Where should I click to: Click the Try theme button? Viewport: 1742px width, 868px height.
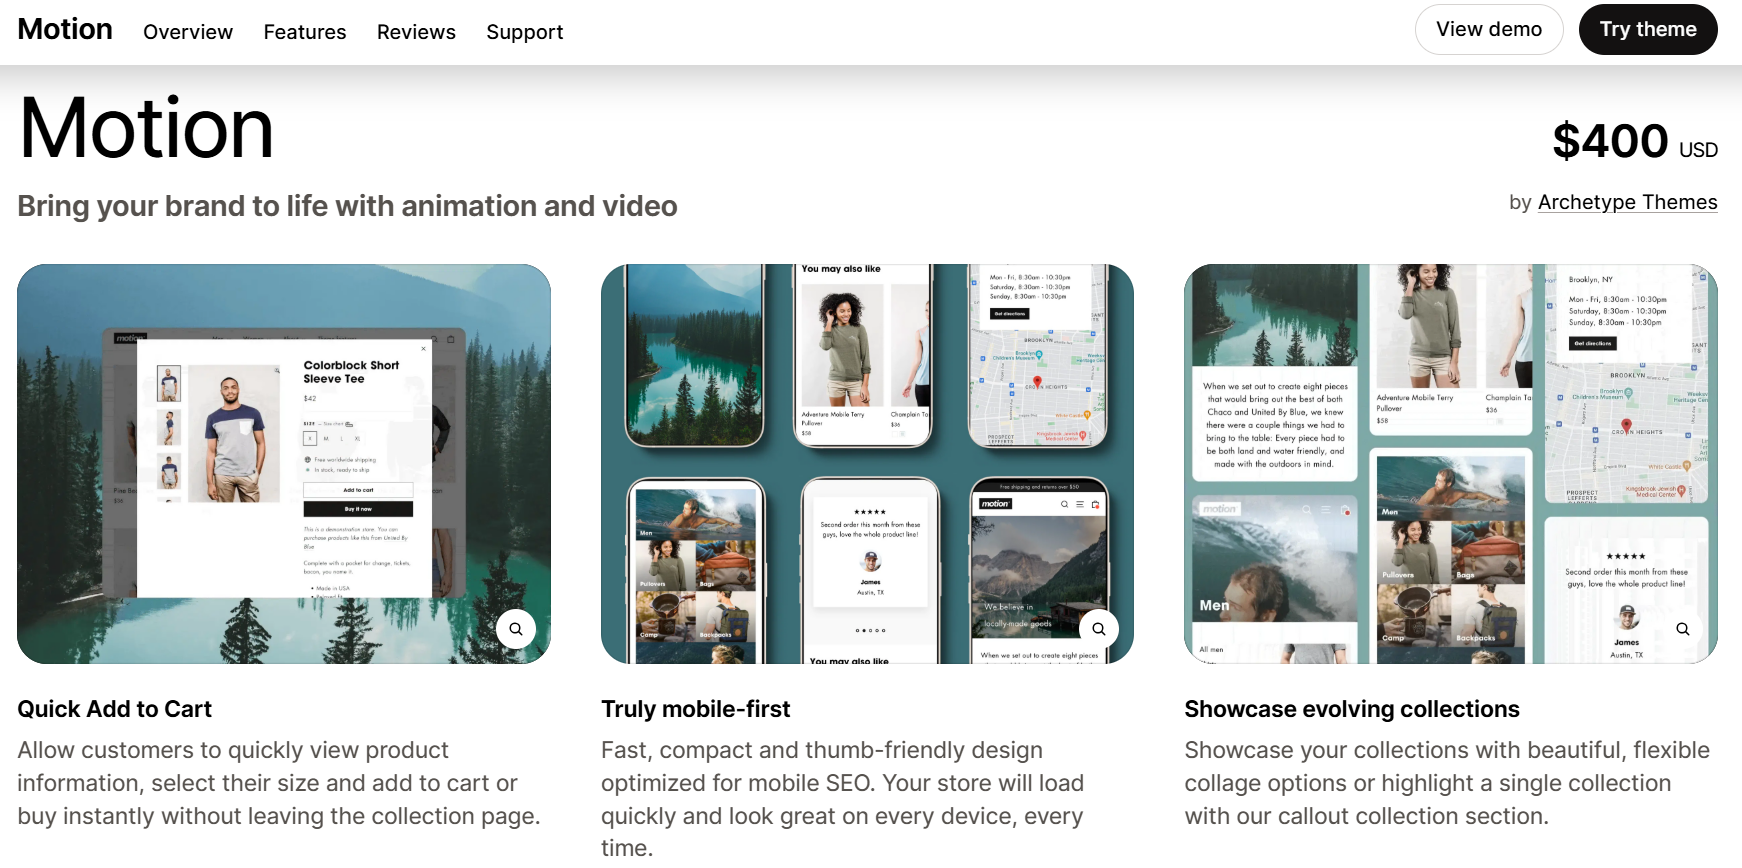[x=1648, y=30]
